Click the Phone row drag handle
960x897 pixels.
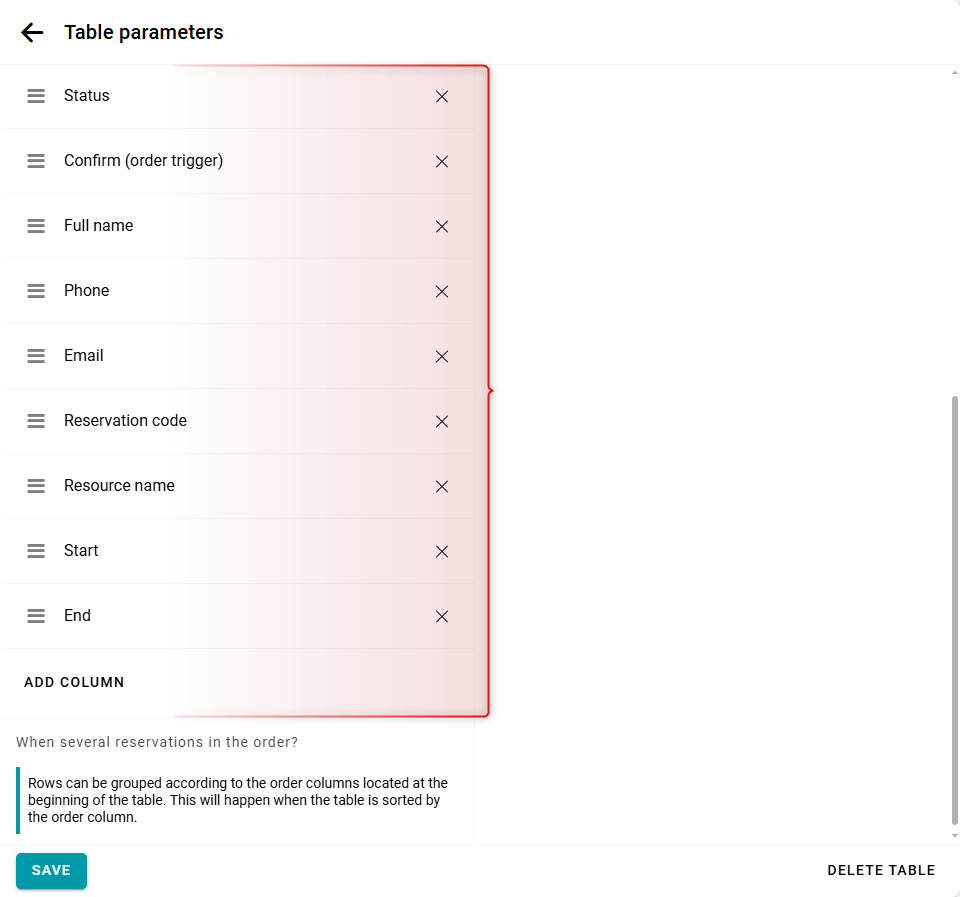(36, 291)
